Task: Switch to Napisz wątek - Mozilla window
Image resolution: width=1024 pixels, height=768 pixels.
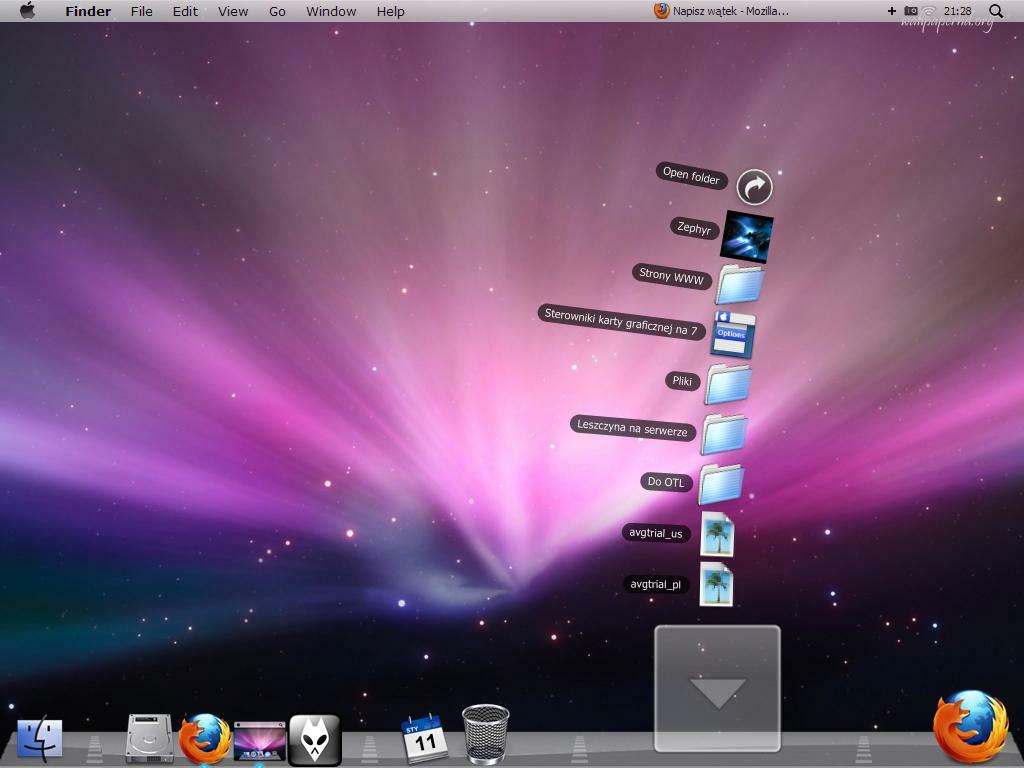Action: 721,11
